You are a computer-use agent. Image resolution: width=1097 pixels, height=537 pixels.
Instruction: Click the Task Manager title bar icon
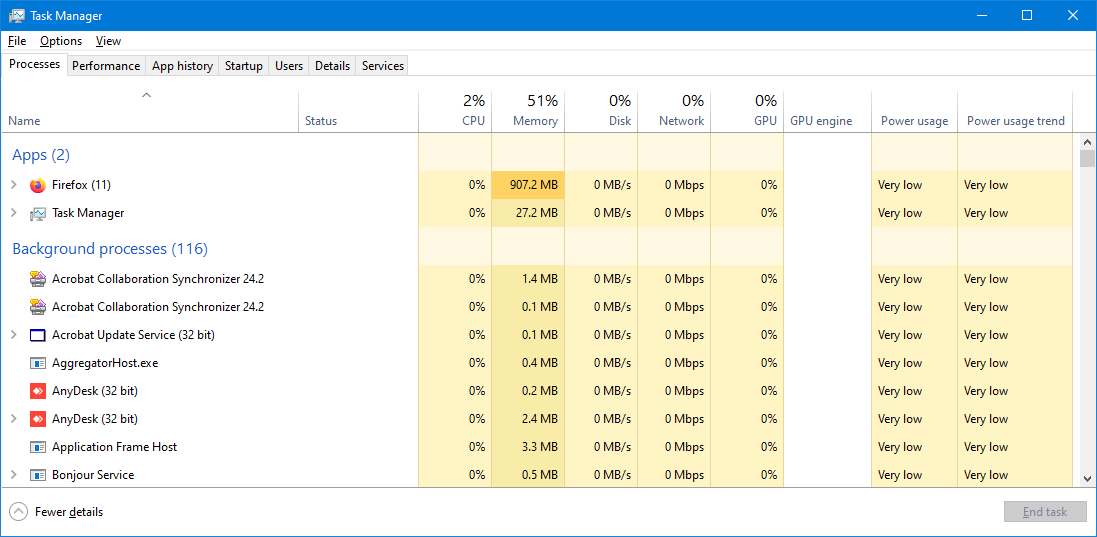click(16, 16)
